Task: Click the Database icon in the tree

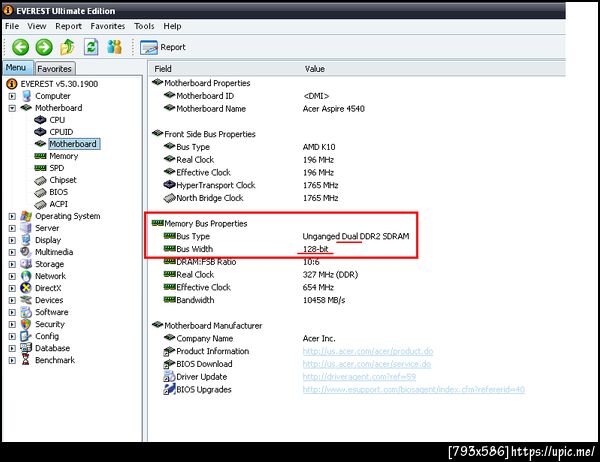Action: click(x=26, y=348)
